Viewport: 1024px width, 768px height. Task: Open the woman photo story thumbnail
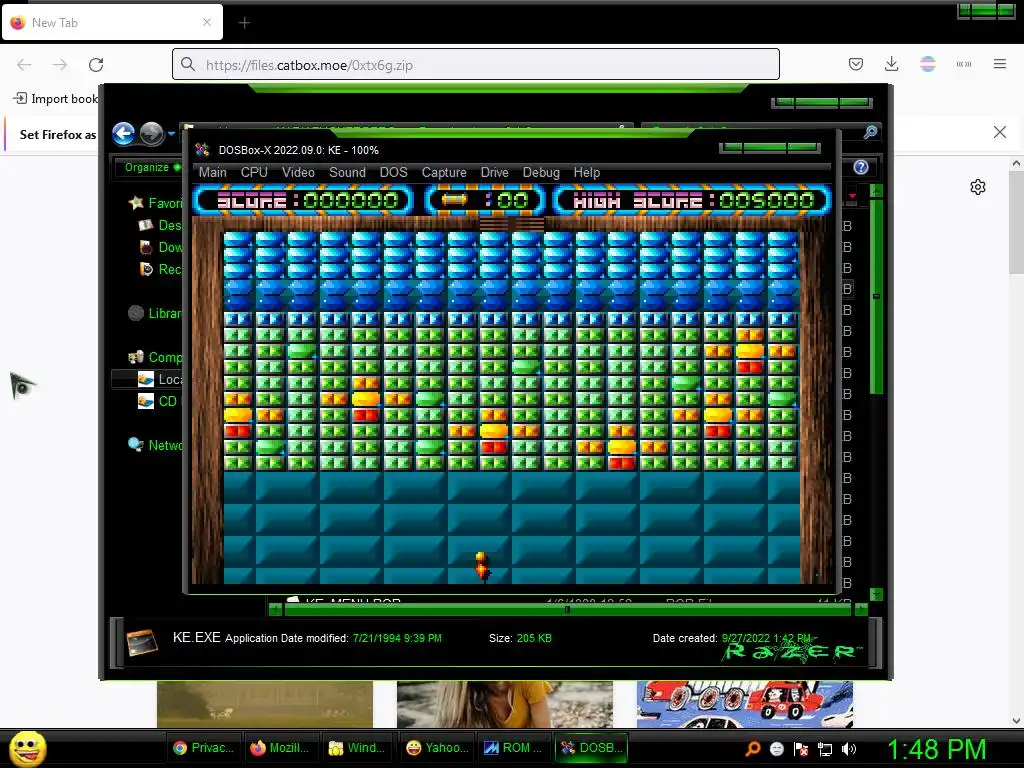[505, 704]
